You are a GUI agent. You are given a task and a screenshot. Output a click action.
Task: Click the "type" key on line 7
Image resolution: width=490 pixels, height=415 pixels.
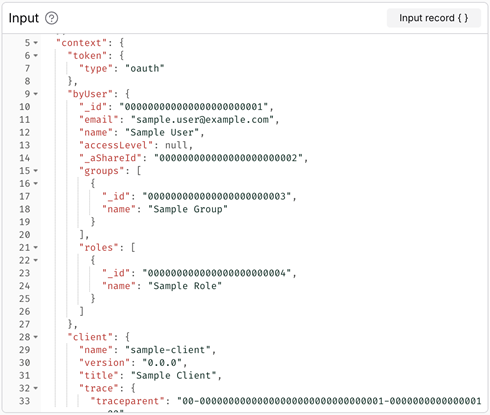coord(96,68)
